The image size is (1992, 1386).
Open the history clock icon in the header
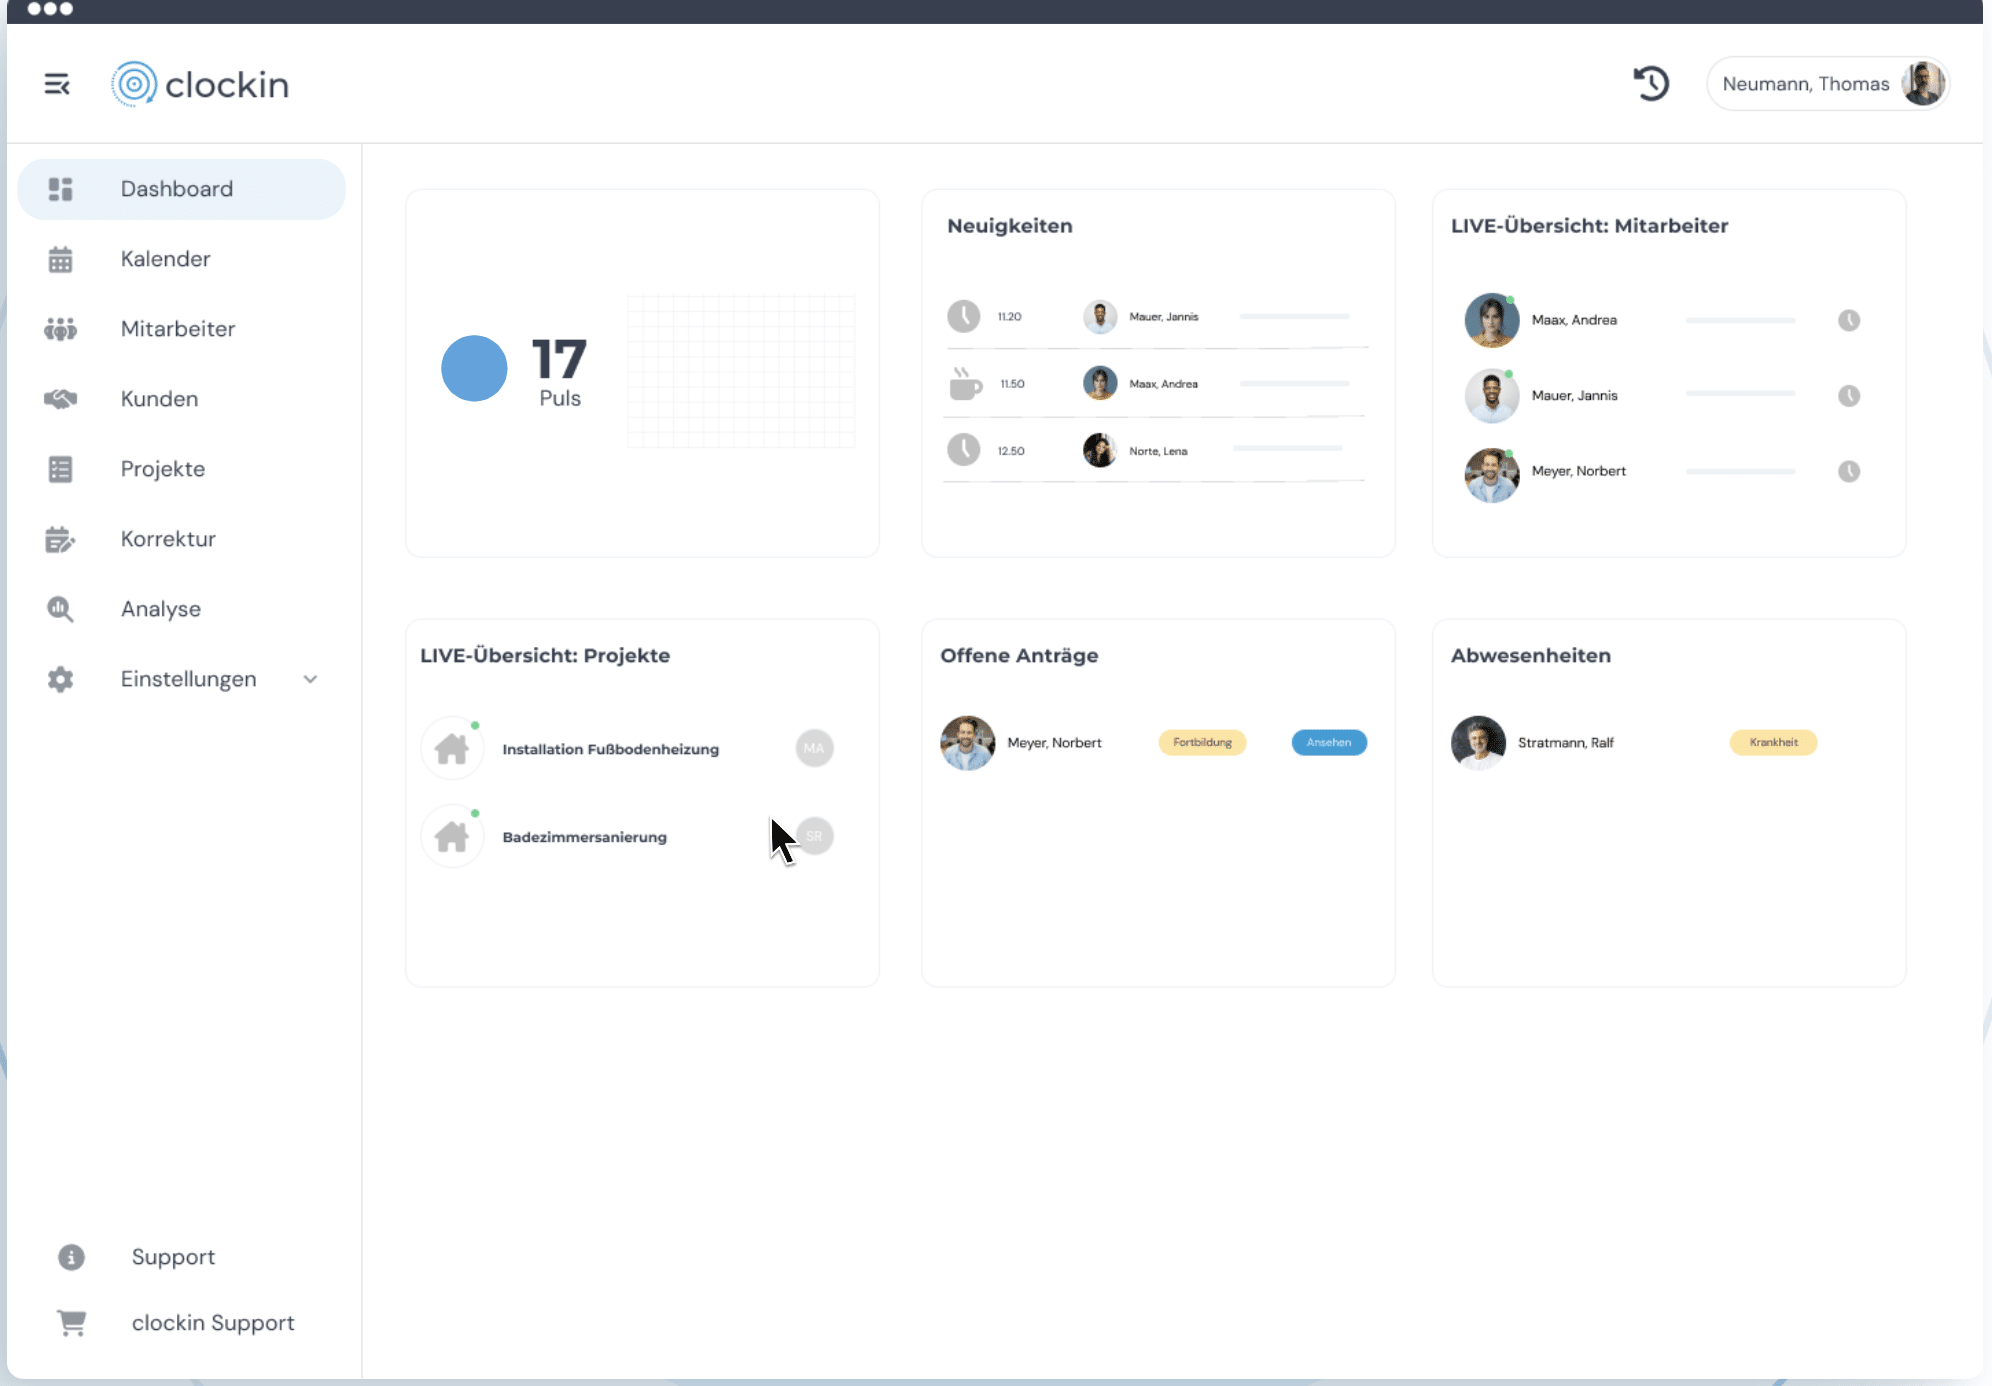tap(1651, 83)
